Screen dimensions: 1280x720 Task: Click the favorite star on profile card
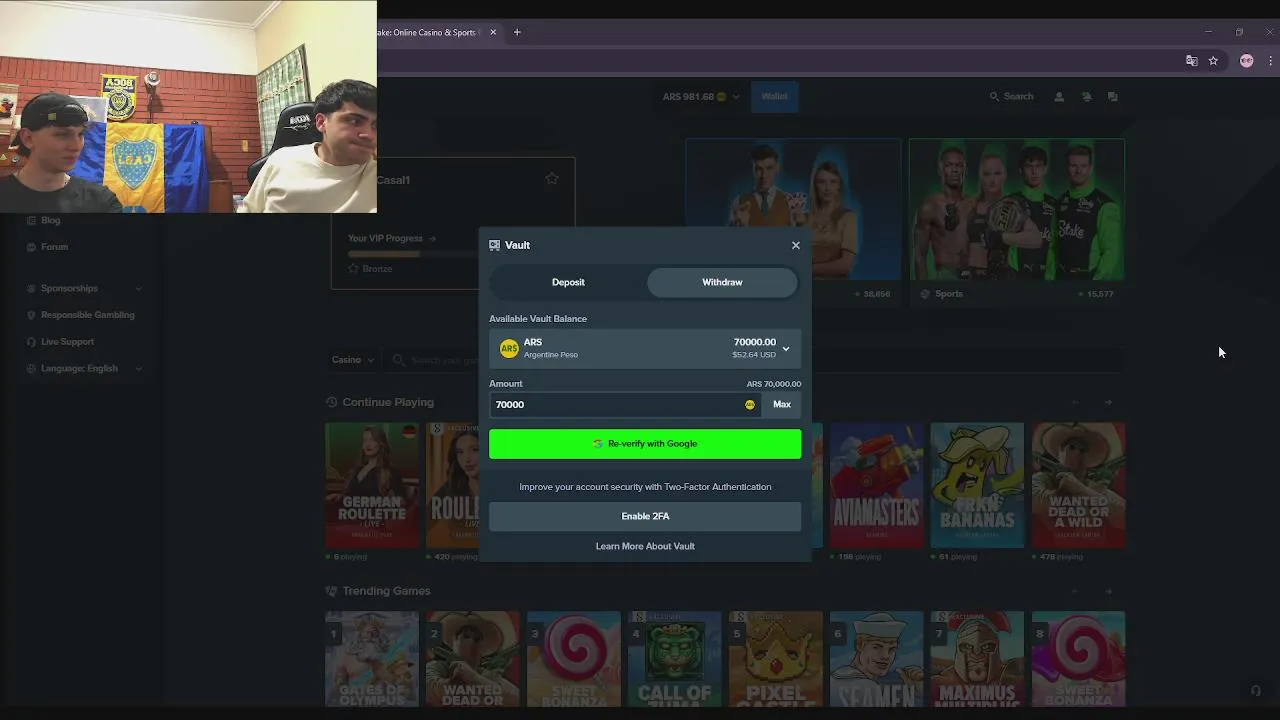pos(552,179)
